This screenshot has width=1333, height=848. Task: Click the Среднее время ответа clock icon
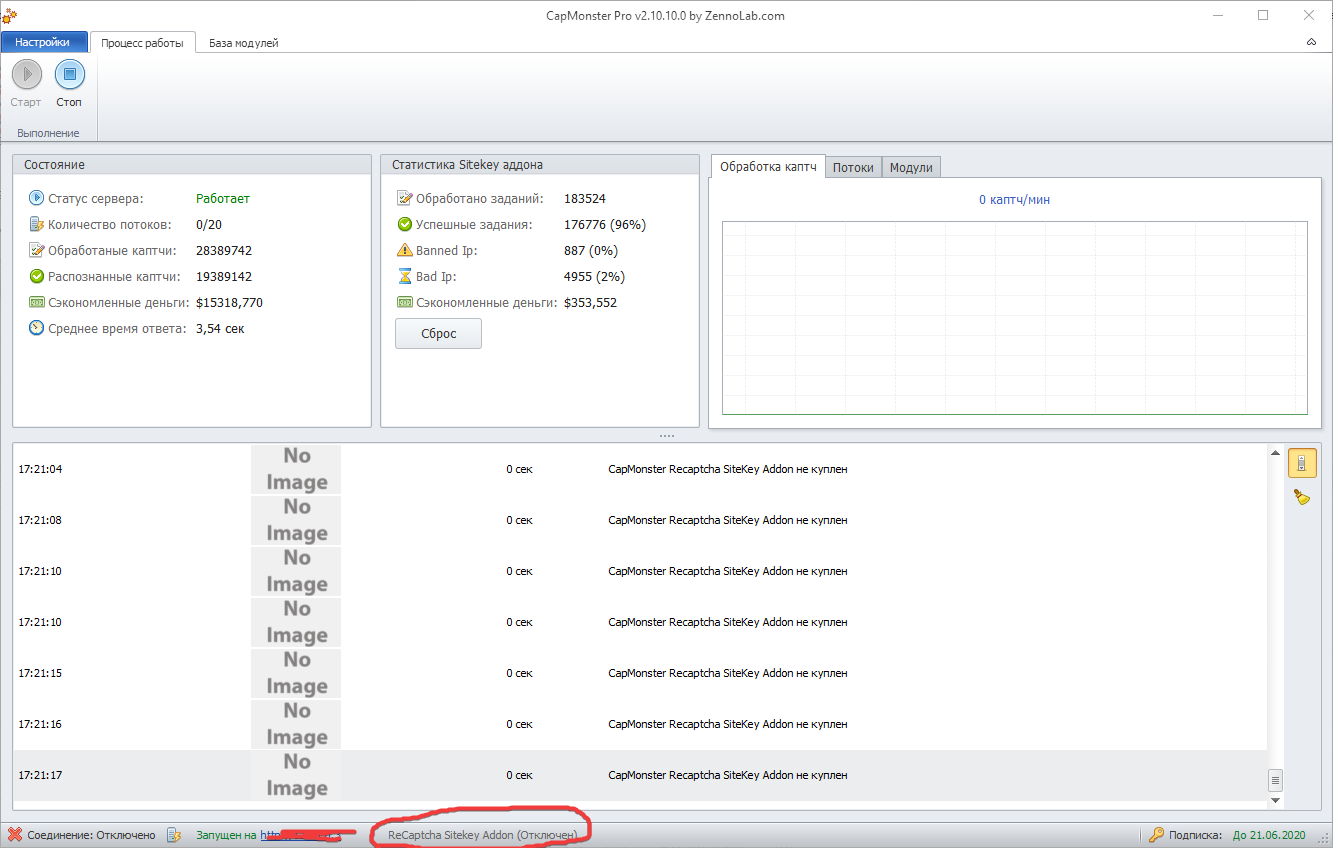point(37,328)
